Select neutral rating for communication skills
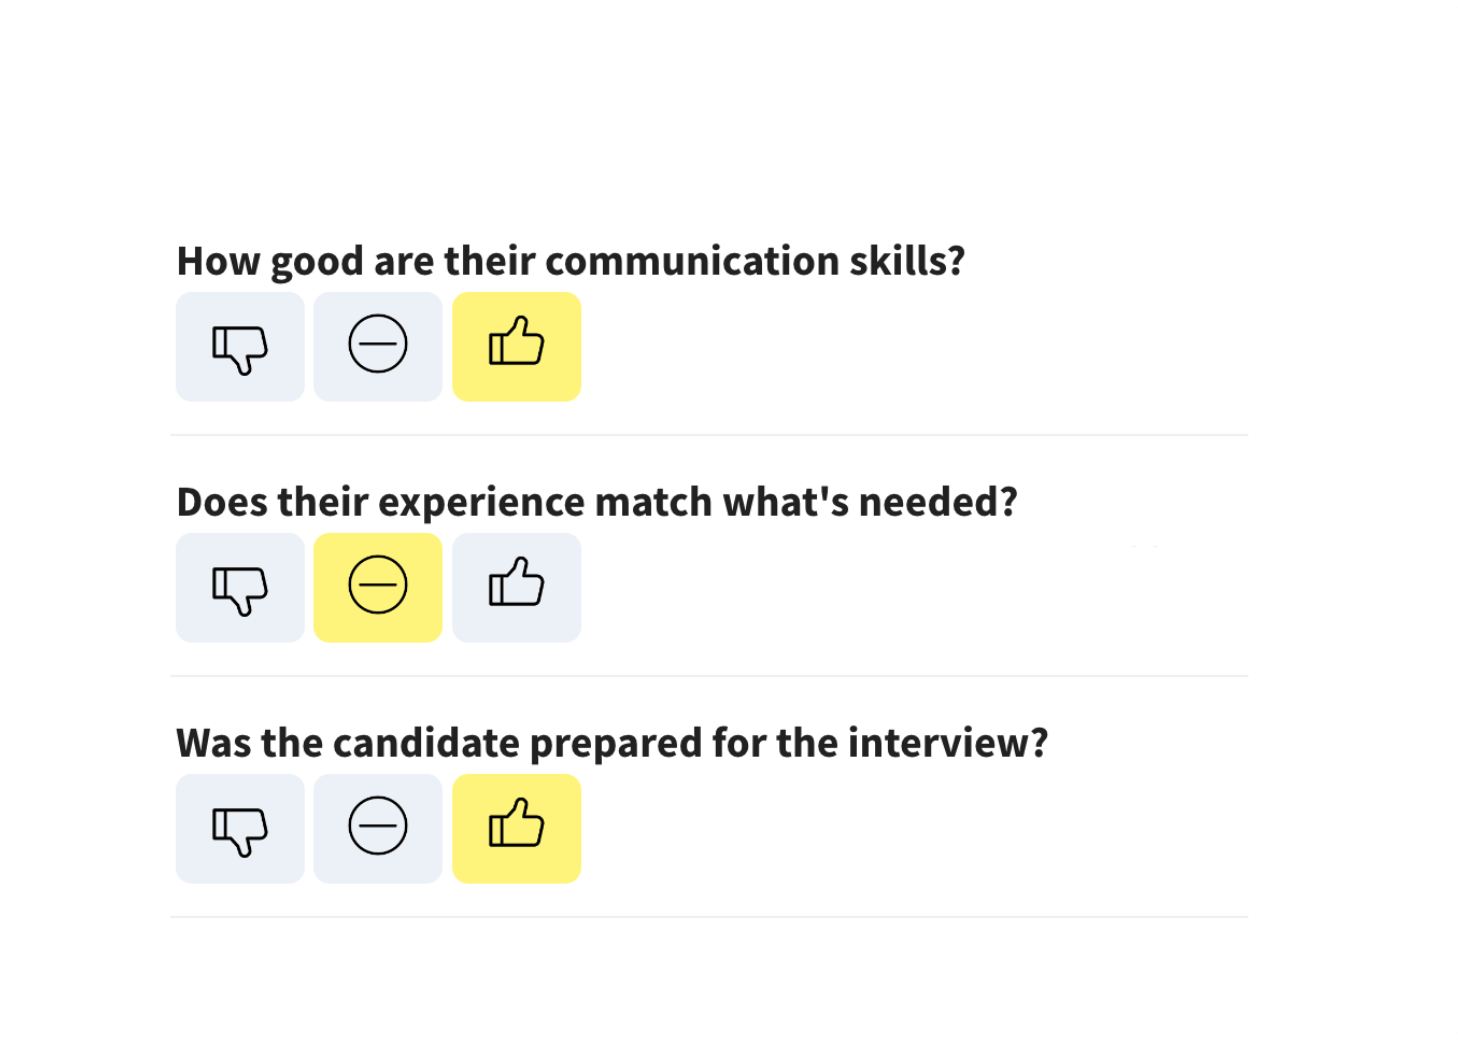This screenshot has width=1458, height=1056. [x=378, y=347]
